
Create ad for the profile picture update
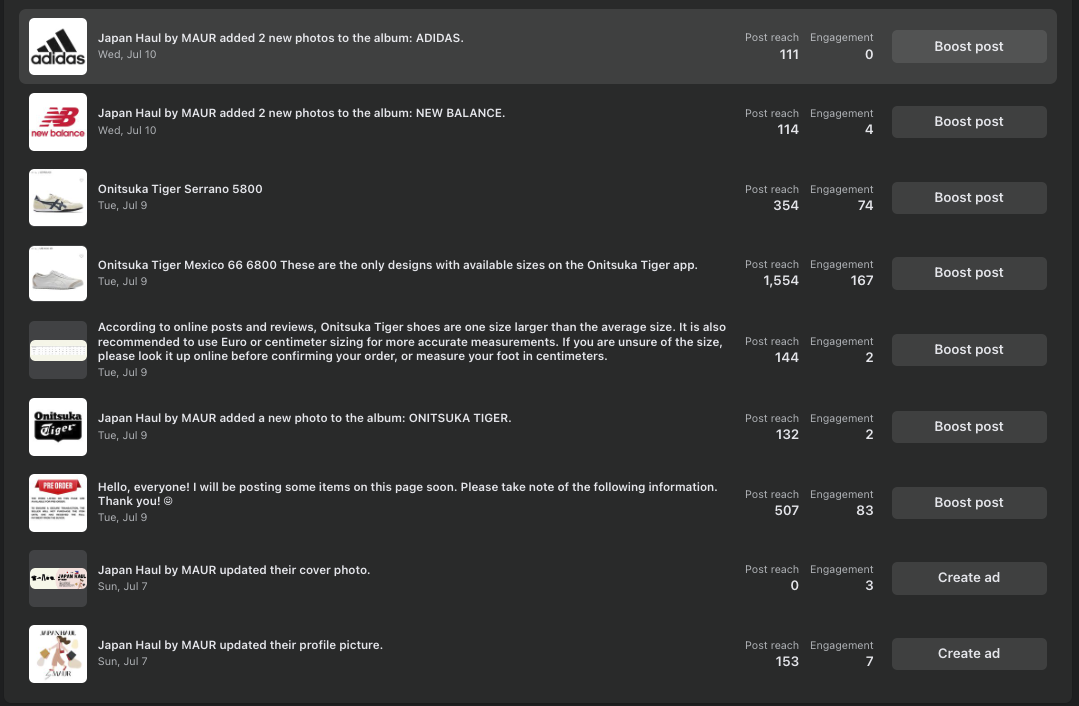pyautogui.click(x=968, y=654)
